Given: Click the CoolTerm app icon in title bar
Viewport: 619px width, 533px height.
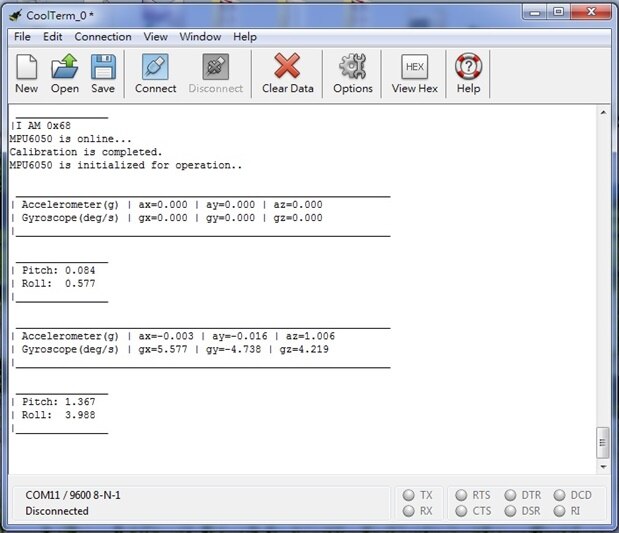Looking at the screenshot, I should (x=15, y=16).
